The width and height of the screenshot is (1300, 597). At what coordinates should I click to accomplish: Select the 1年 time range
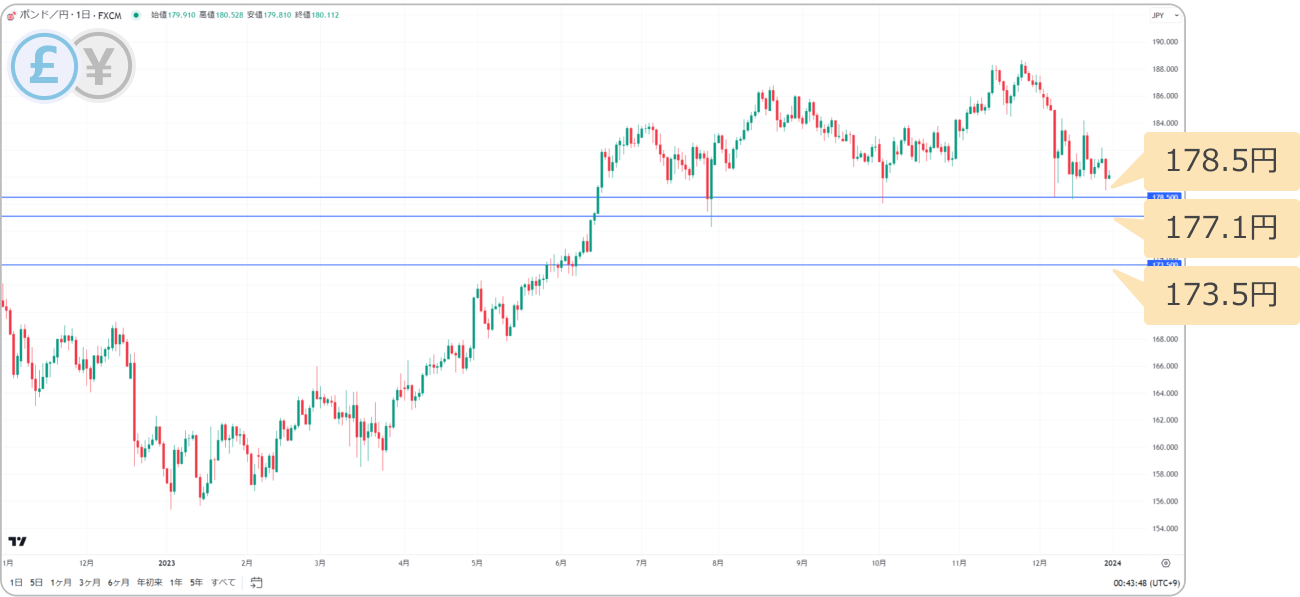click(x=176, y=582)
